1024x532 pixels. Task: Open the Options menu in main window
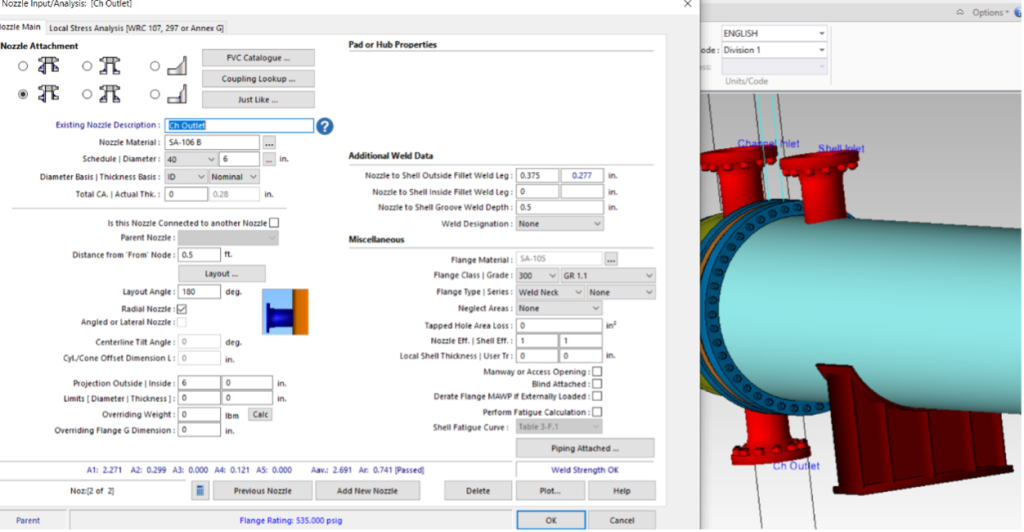coord(989,12)
